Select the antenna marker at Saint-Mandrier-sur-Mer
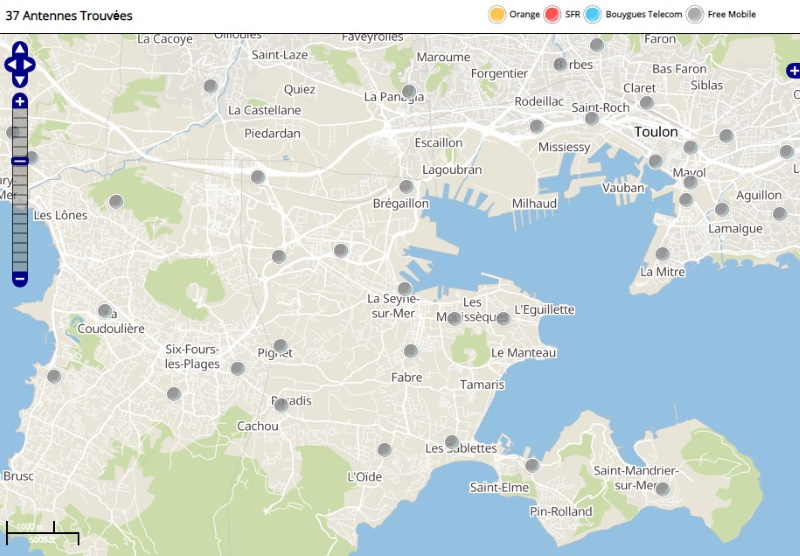Viewport: 800px width, 556px height. 662,488
